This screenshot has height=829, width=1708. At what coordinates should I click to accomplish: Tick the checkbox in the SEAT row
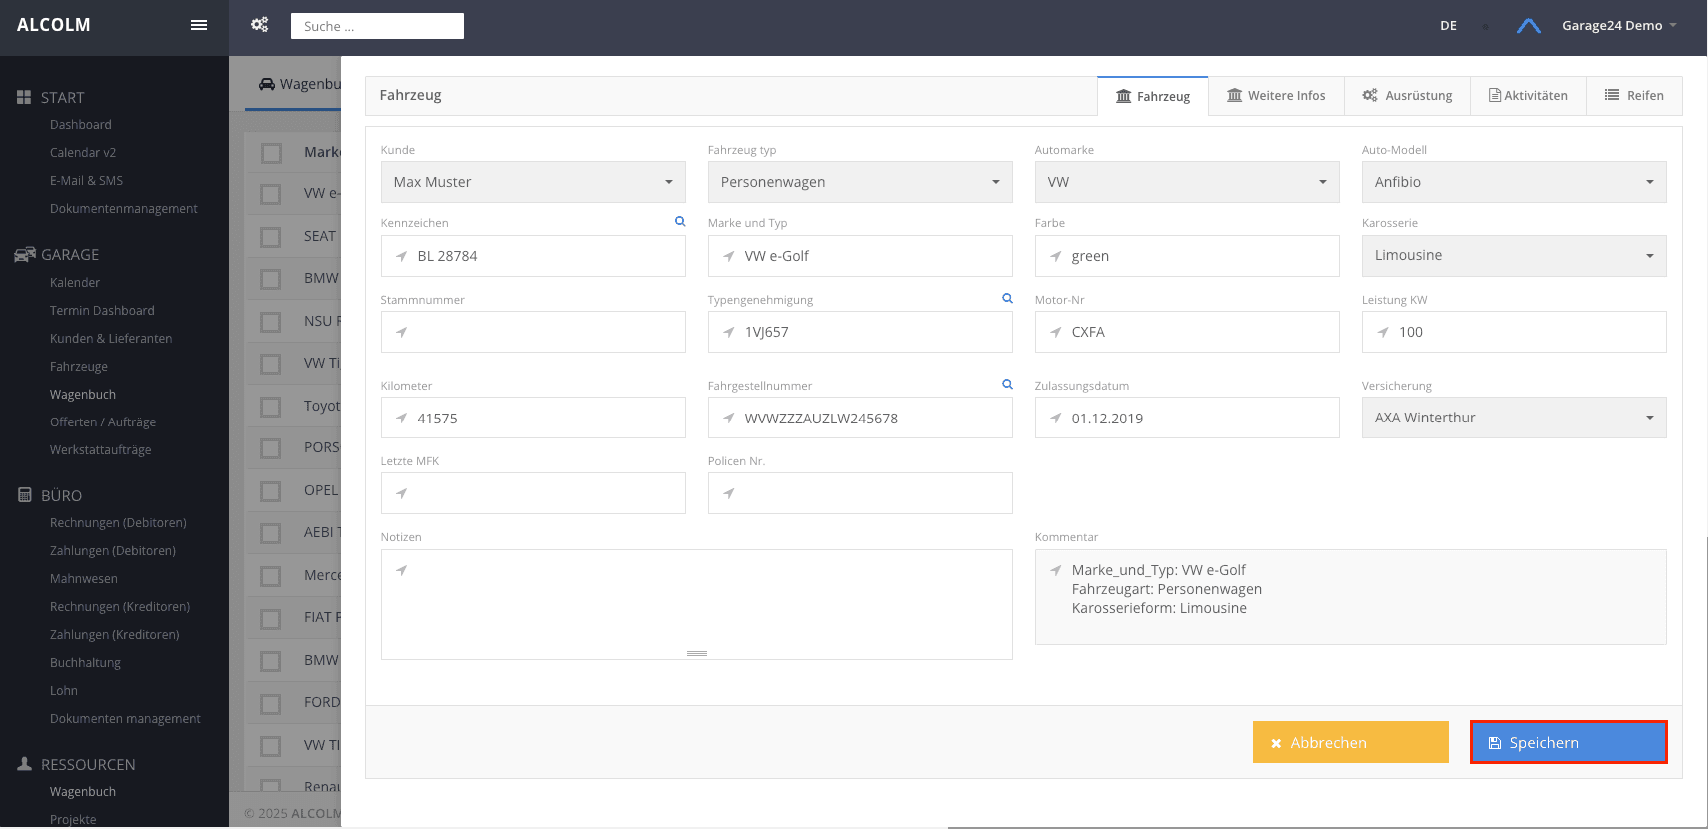pyautogui.click(x=271, y=237)
